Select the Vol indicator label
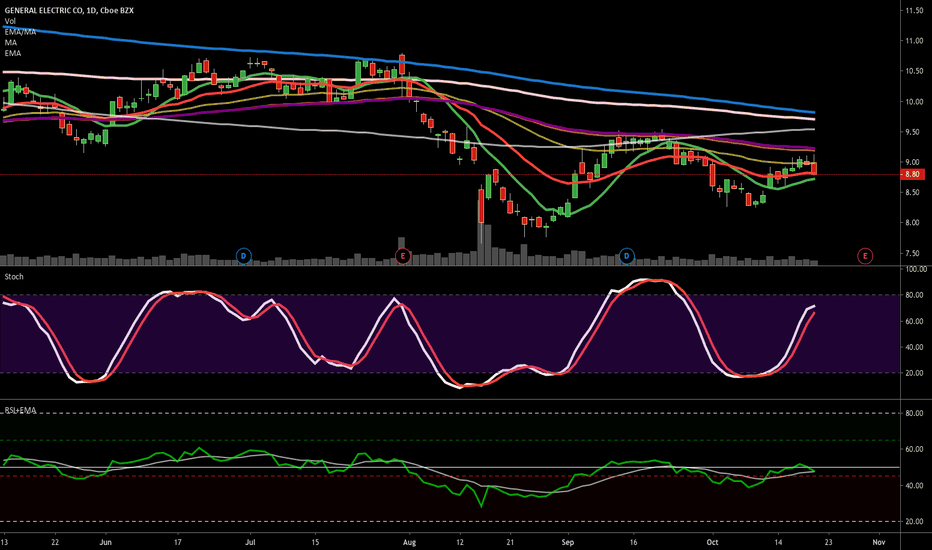The width and height of the screenshot is (932, 550). (10, 21)
